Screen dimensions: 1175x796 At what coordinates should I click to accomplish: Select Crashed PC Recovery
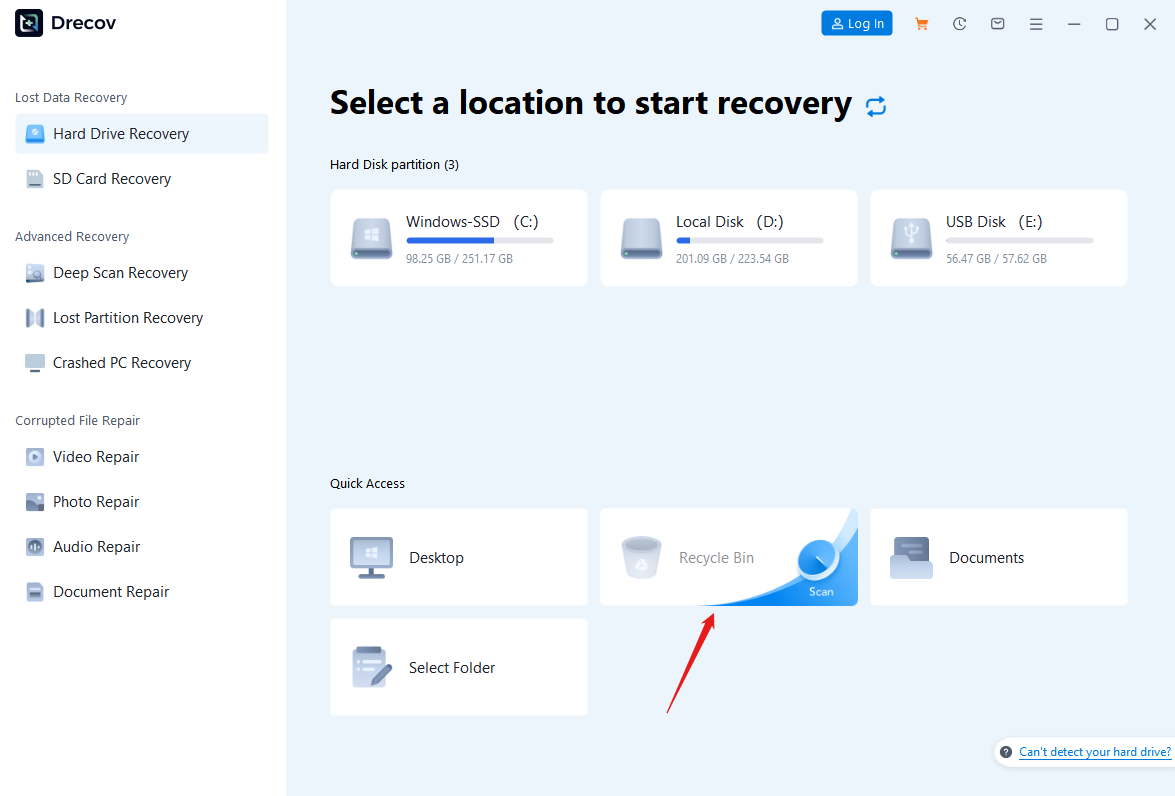pyautogui.click(x=122, y=362)
